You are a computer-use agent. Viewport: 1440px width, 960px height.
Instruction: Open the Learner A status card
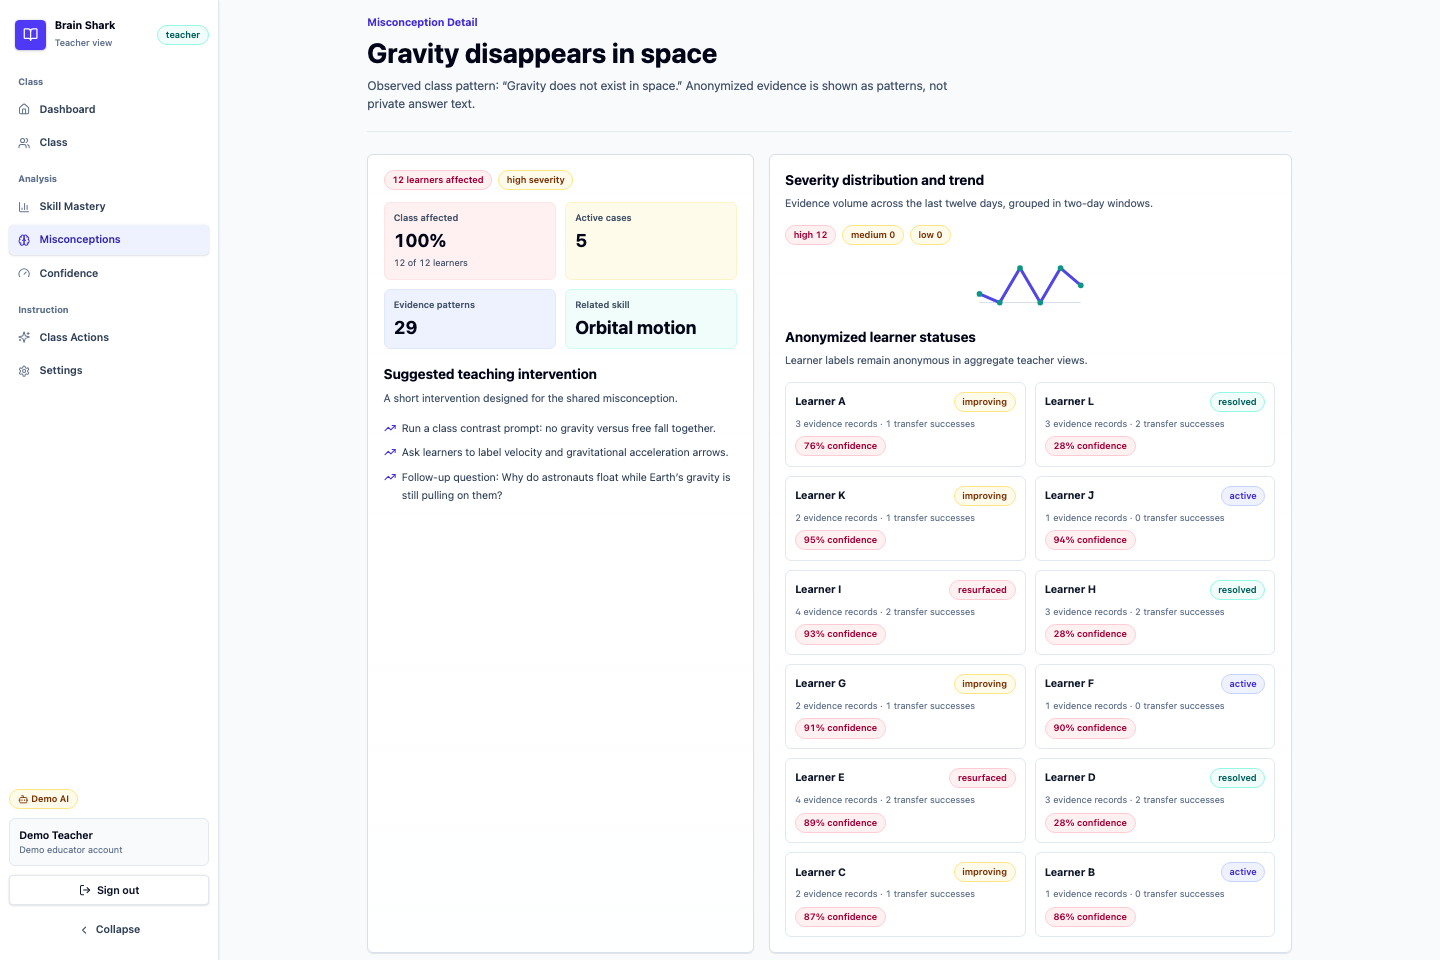click(x=905, y=424)
